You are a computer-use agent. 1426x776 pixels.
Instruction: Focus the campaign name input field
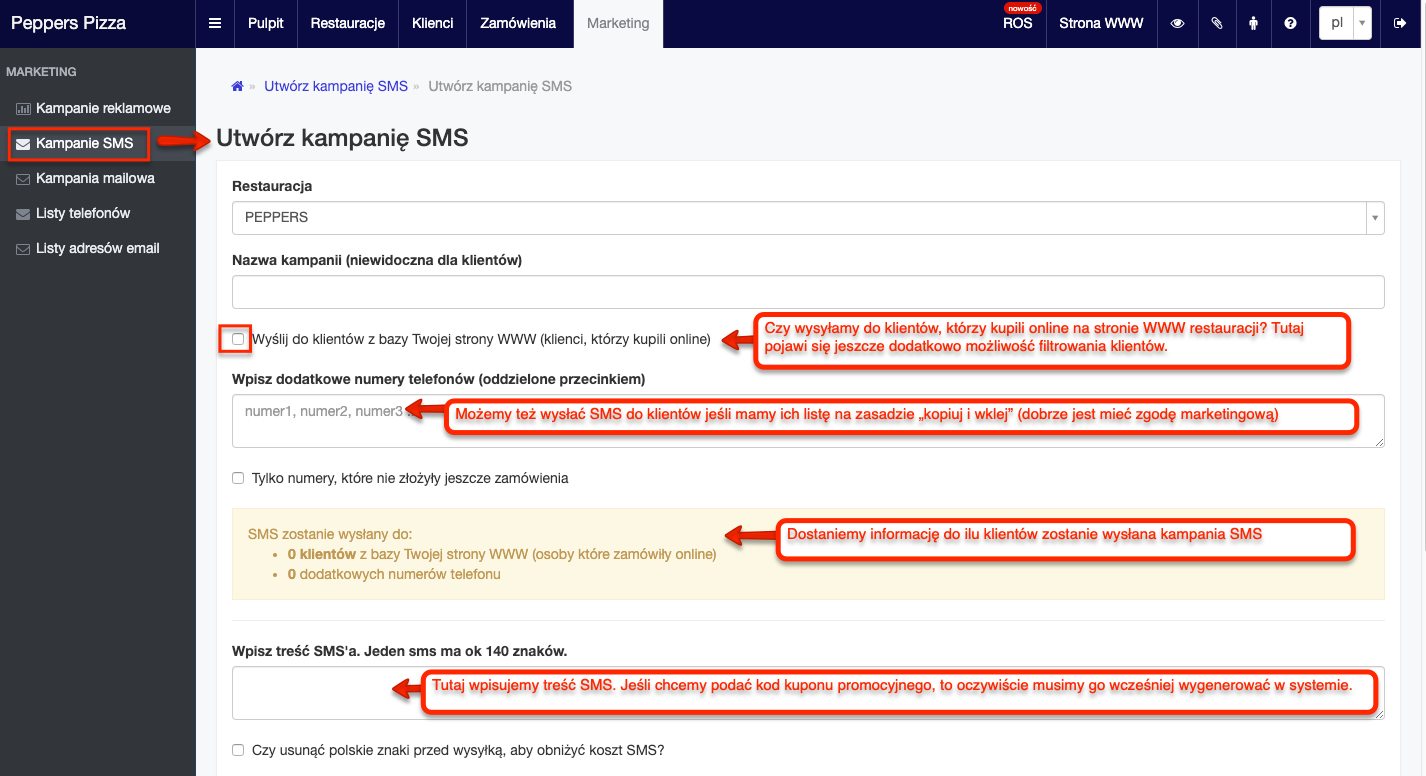808,292
